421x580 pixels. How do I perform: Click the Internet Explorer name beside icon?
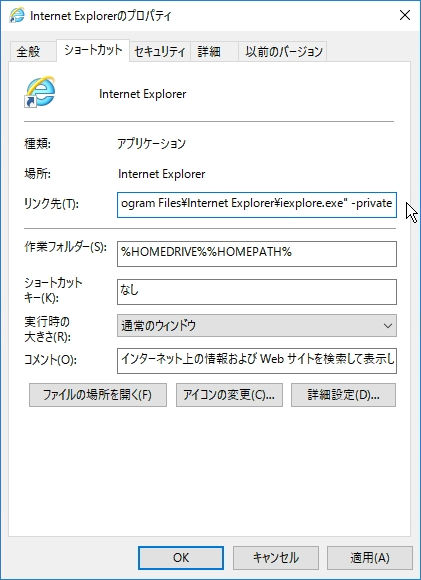142,94
